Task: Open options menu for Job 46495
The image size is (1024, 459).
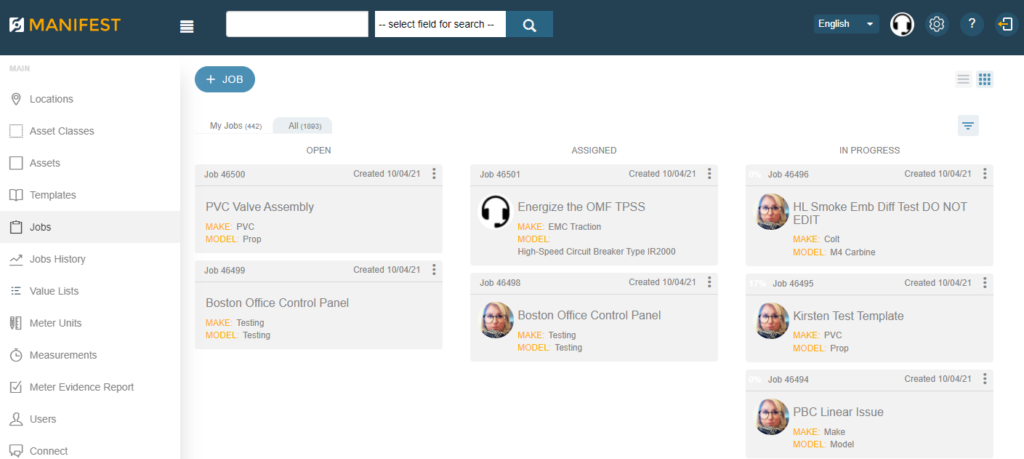Action: (985, 283)
